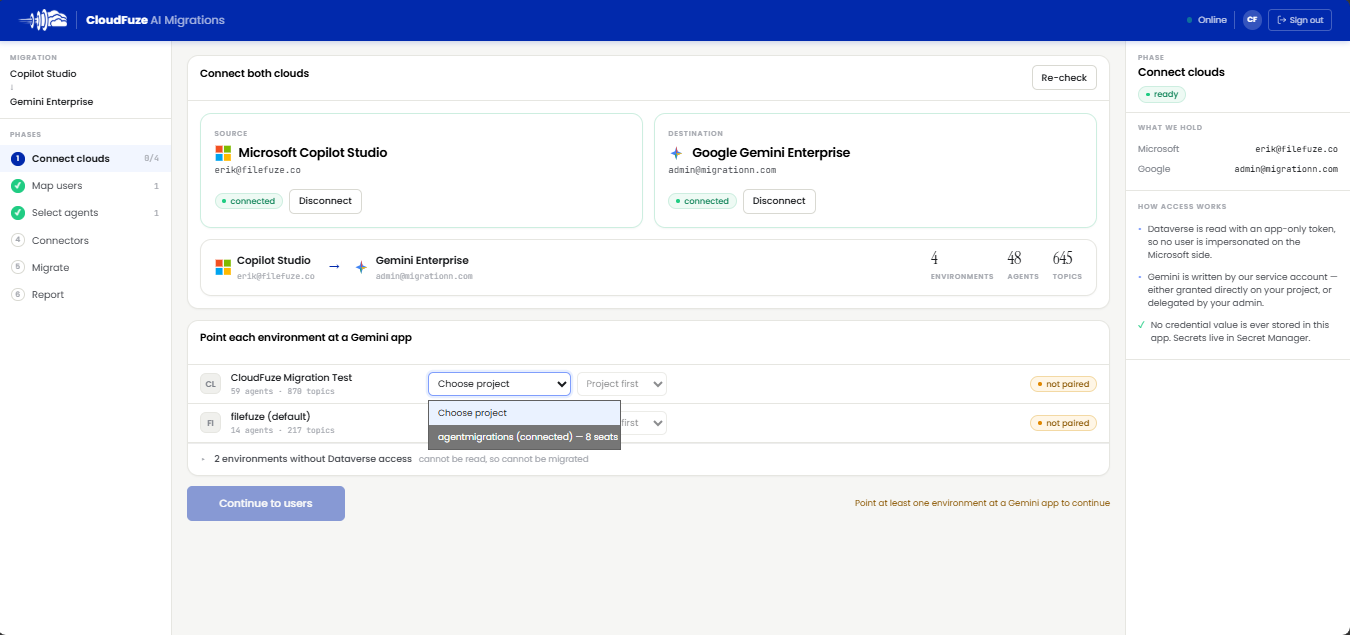Click the CloudFuze AI Migrations title
1350x635 pixels.
coord(155,20)
